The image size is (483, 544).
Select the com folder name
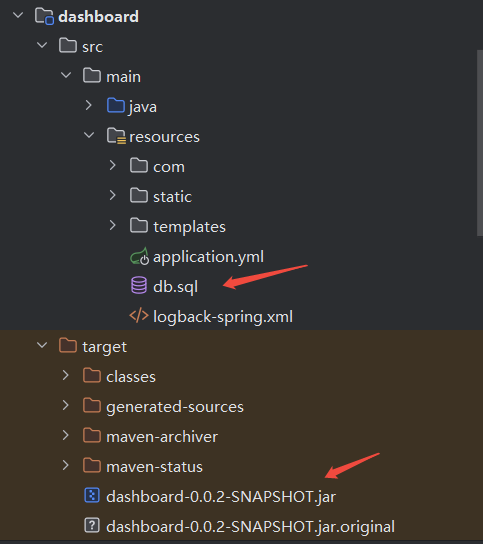coord(169,167)
